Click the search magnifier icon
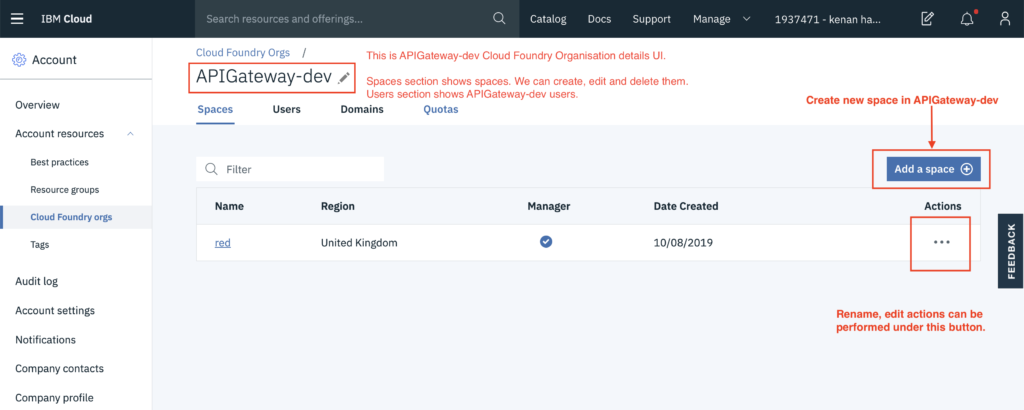 coord(500,19)
